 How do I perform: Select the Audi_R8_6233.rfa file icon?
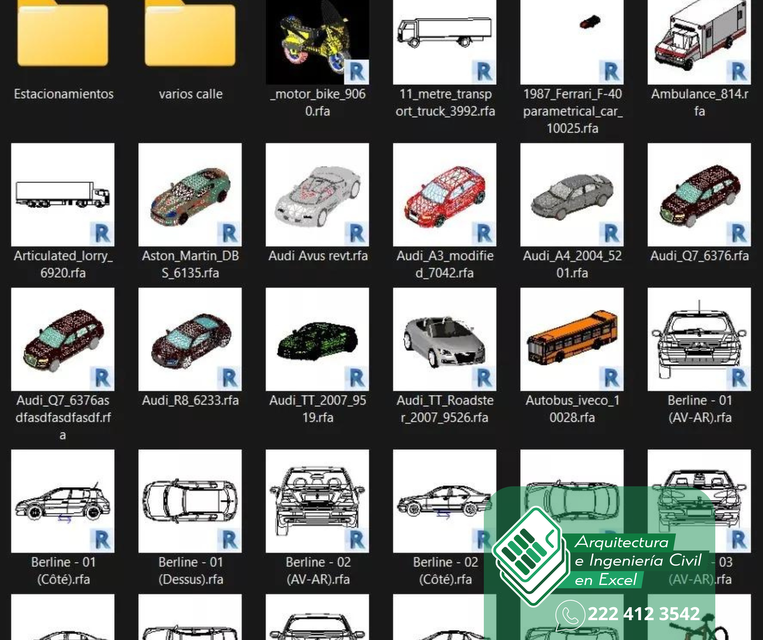click(190, 339)
